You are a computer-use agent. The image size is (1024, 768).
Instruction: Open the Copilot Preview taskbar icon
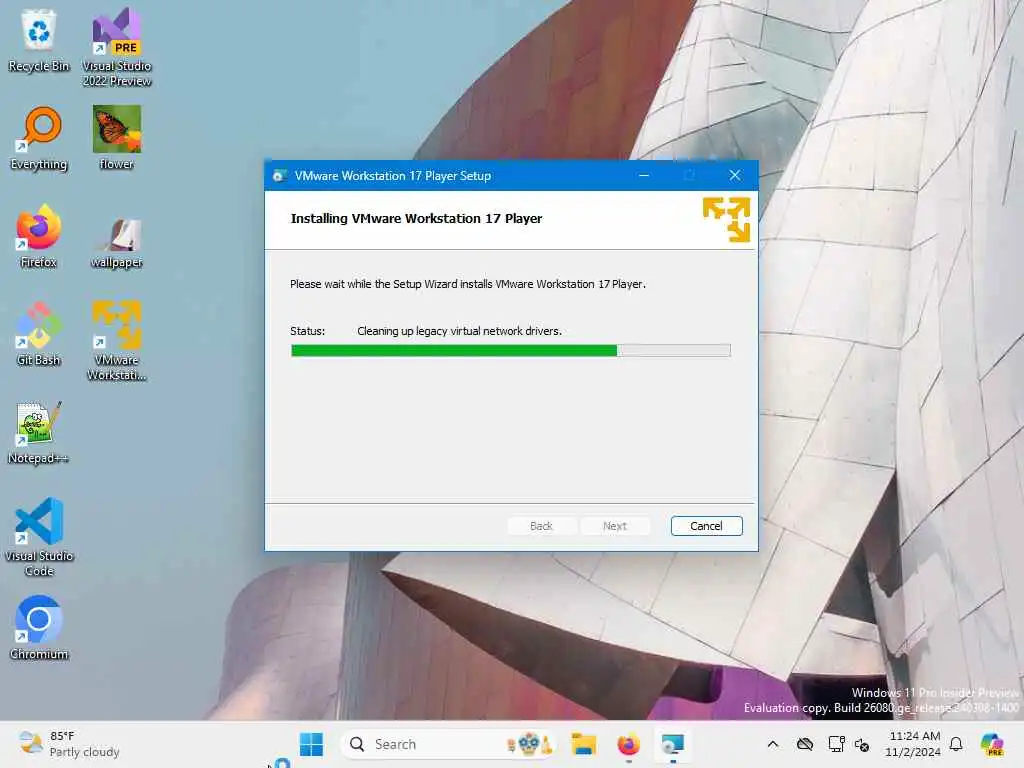click(x=992, y=744)
